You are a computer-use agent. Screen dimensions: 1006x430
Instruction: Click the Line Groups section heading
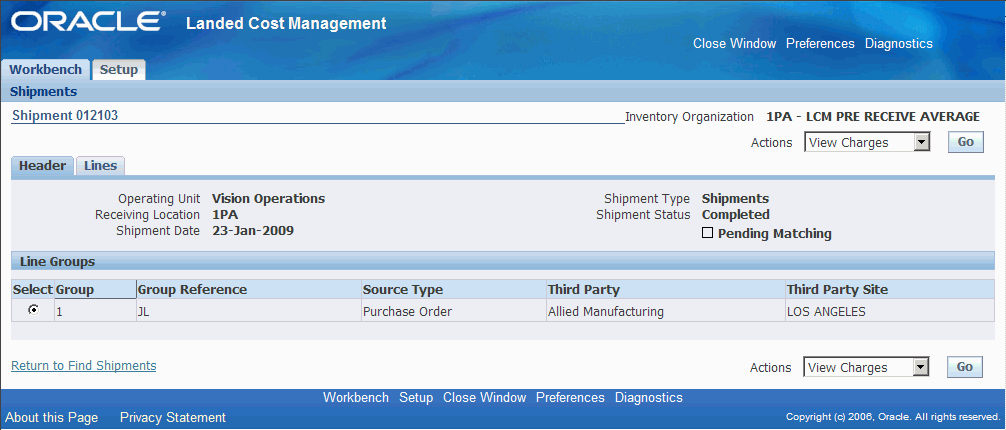coord(58,261)
